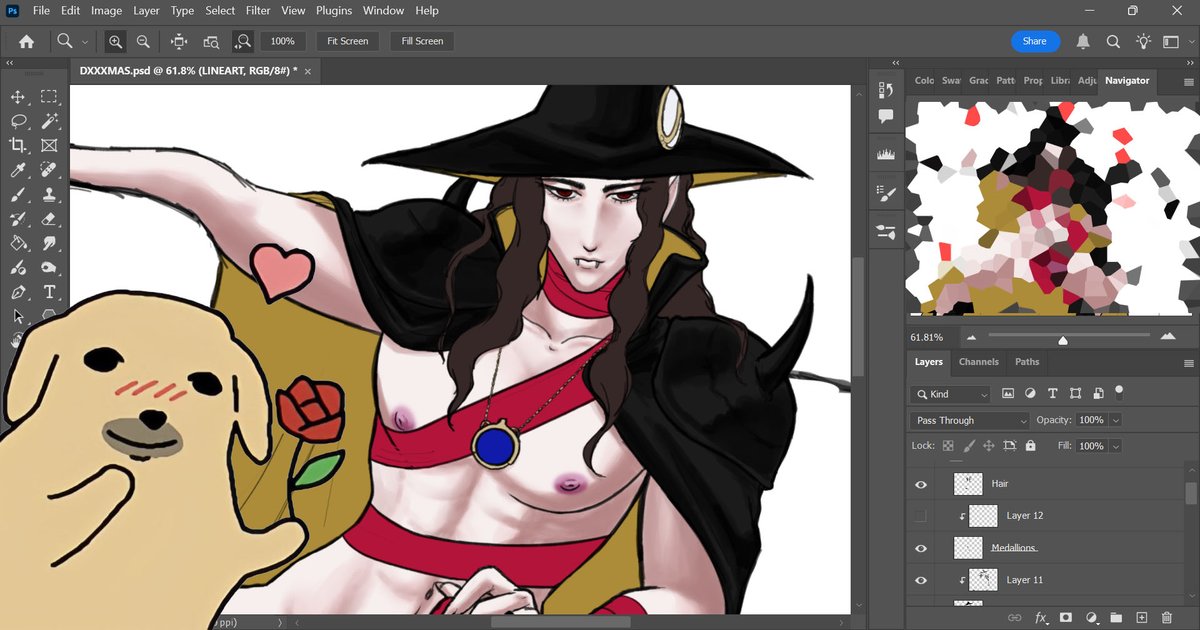Select the Paint Bucket tool

18,244
